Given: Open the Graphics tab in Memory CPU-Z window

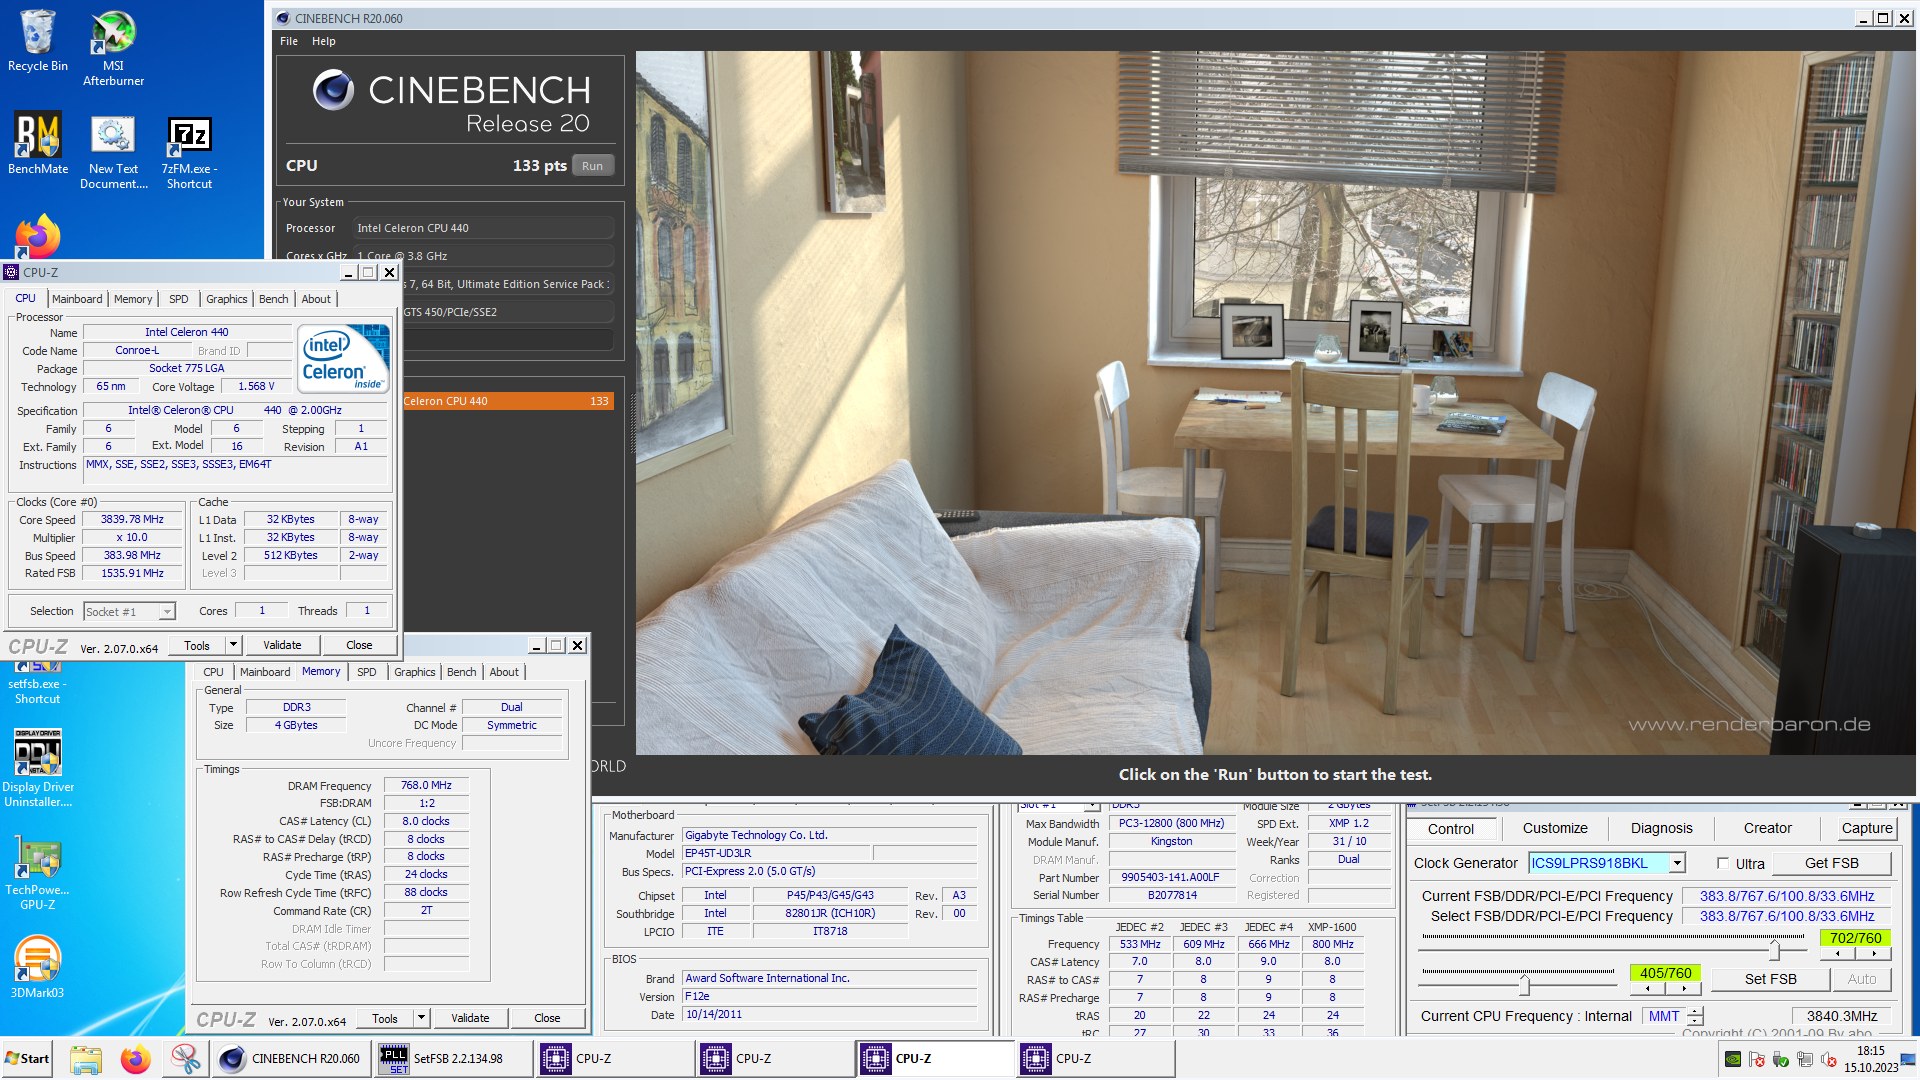Looking at the screenshot, I should 414,672.
